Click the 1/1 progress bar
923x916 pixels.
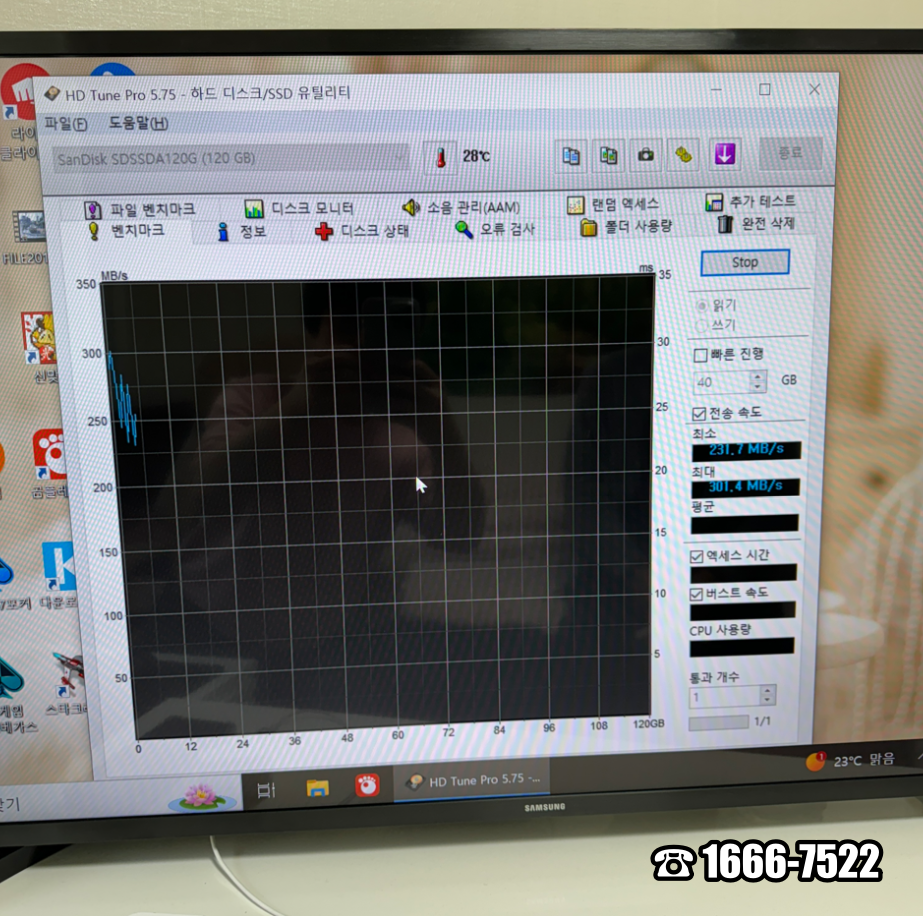tap(718, 723)
